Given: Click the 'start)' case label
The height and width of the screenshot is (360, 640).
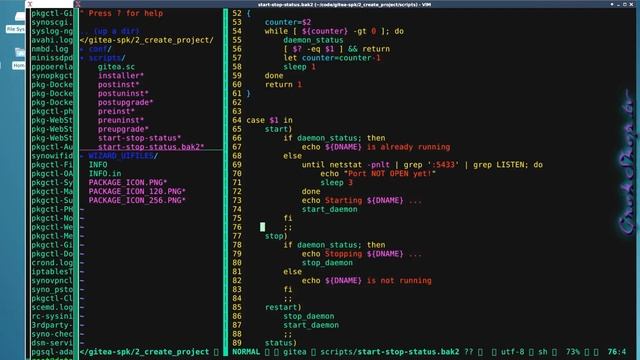Looking at the screenshot, I should 279,129.
